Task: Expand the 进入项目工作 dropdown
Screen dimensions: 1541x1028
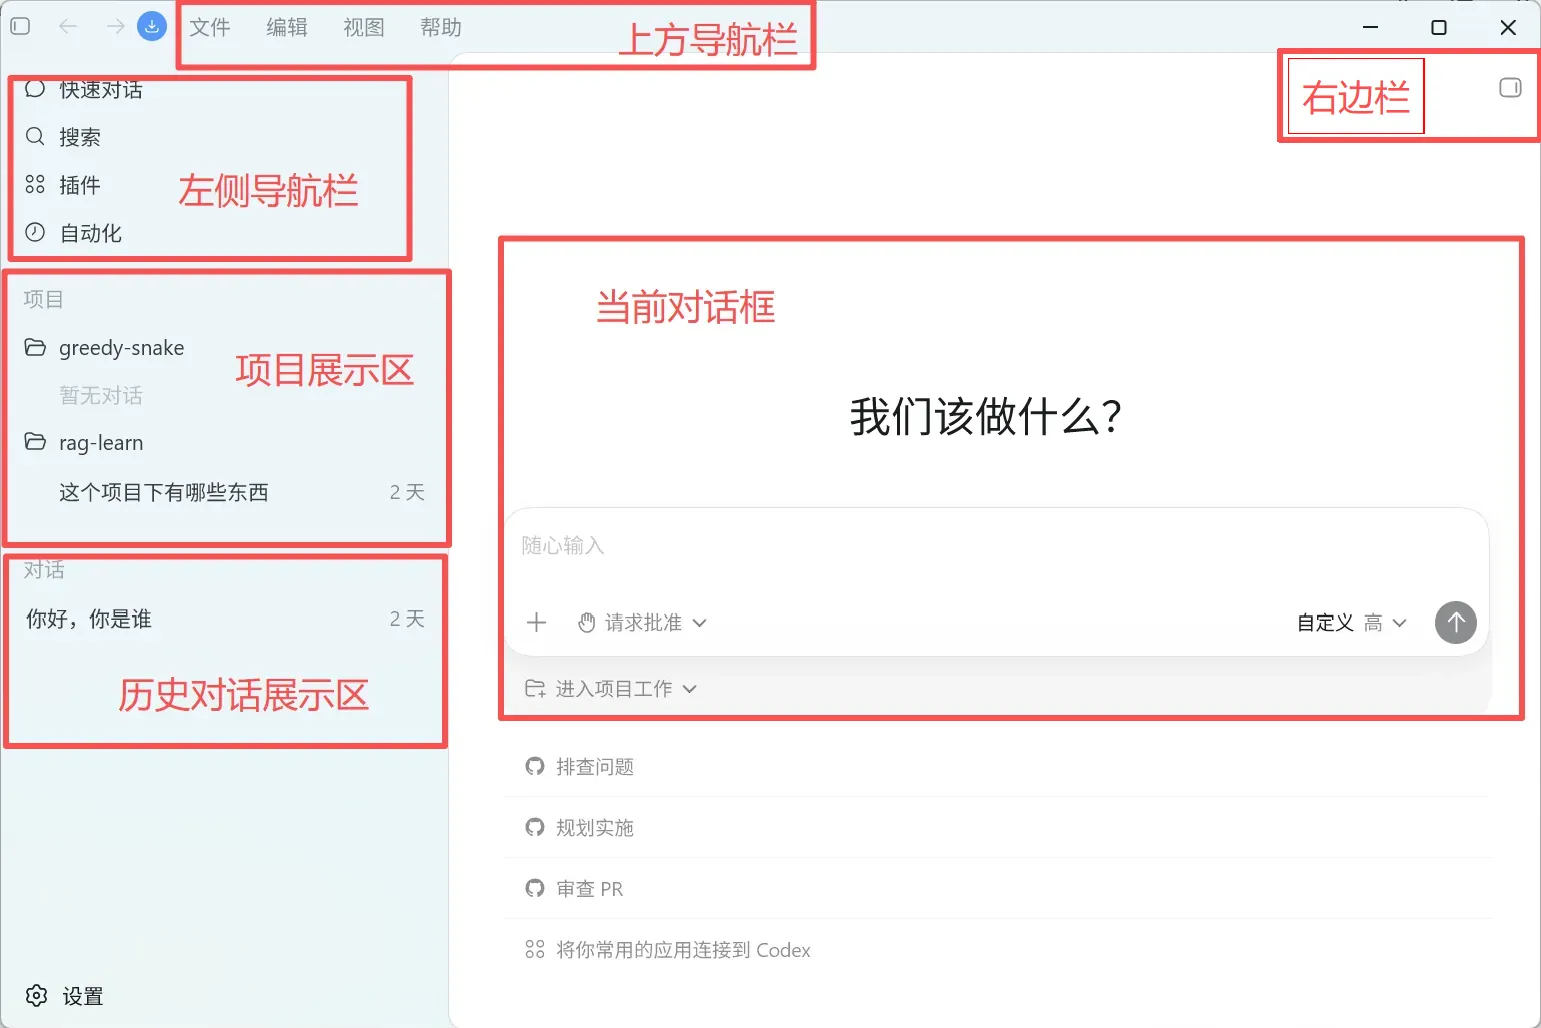Action: (x=611, y=689)
